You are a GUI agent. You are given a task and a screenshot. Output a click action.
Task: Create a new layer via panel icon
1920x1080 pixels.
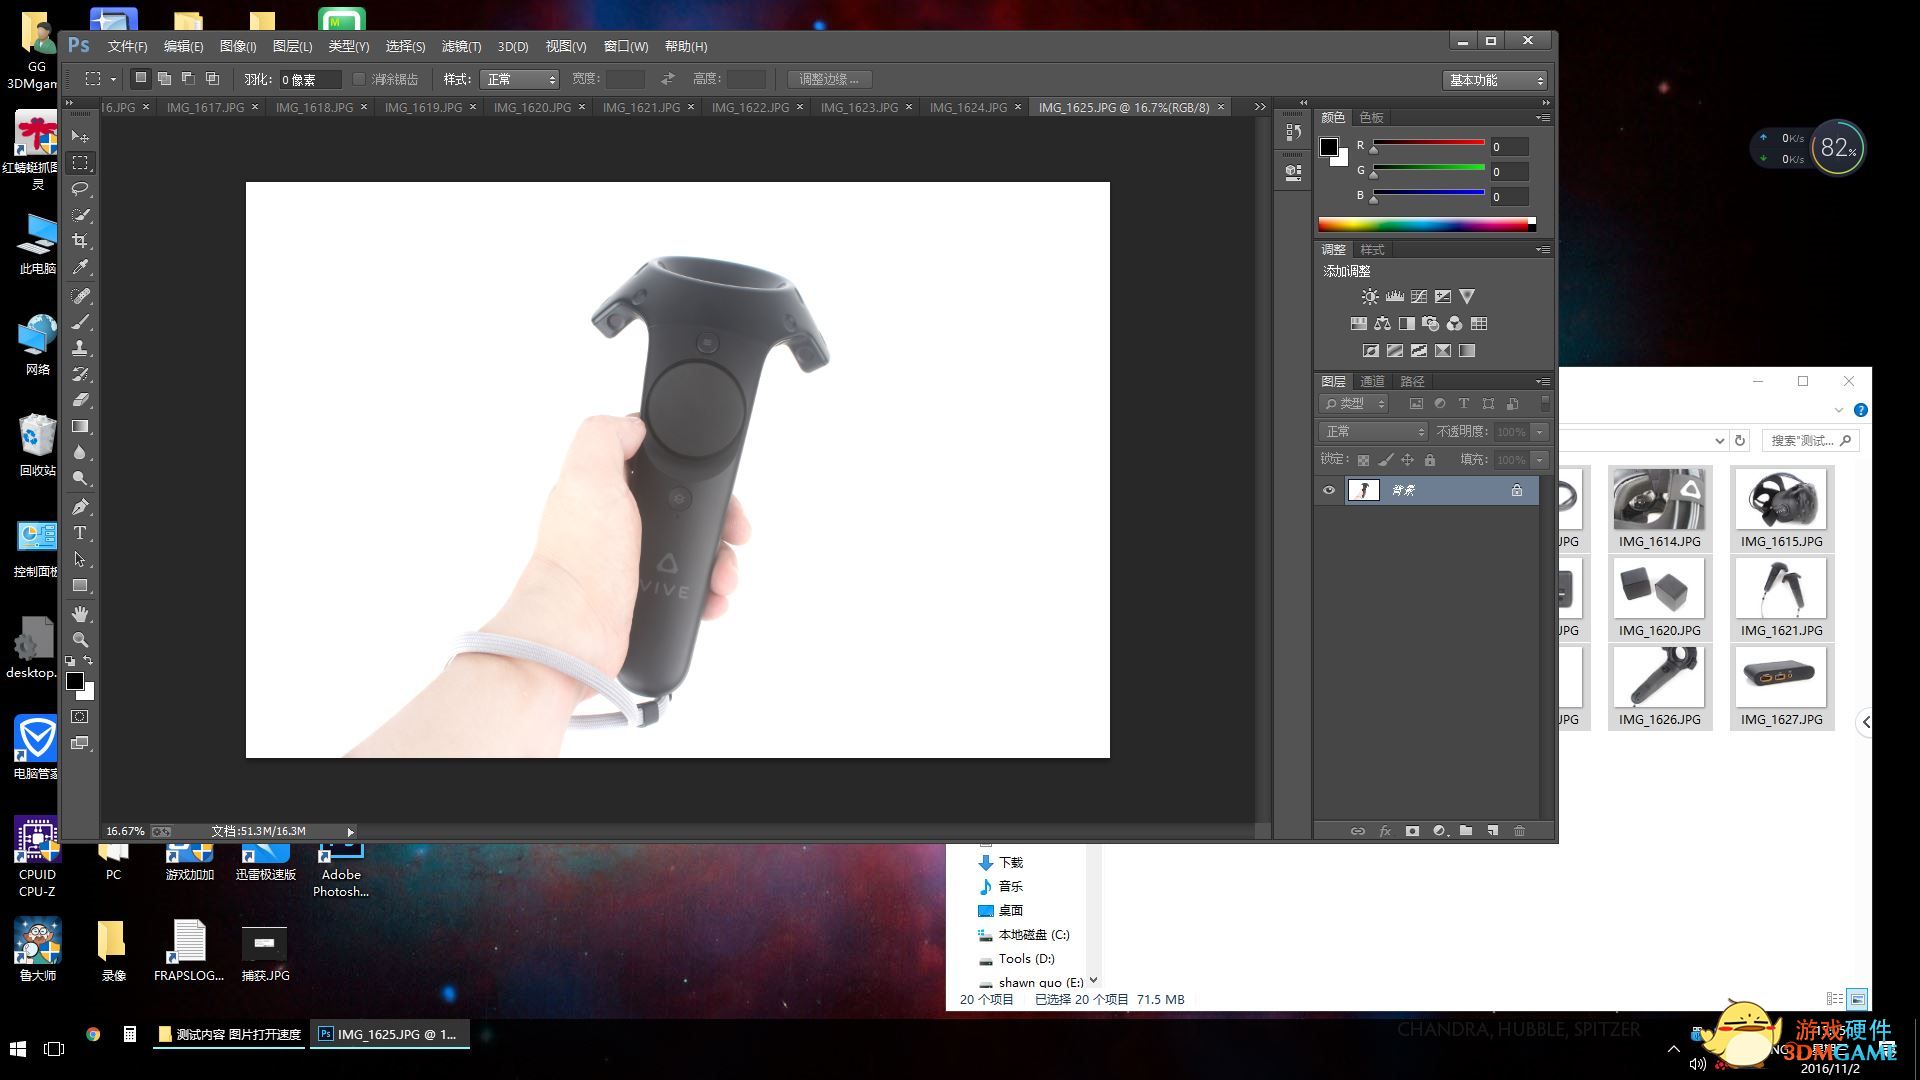[1492, 831]
